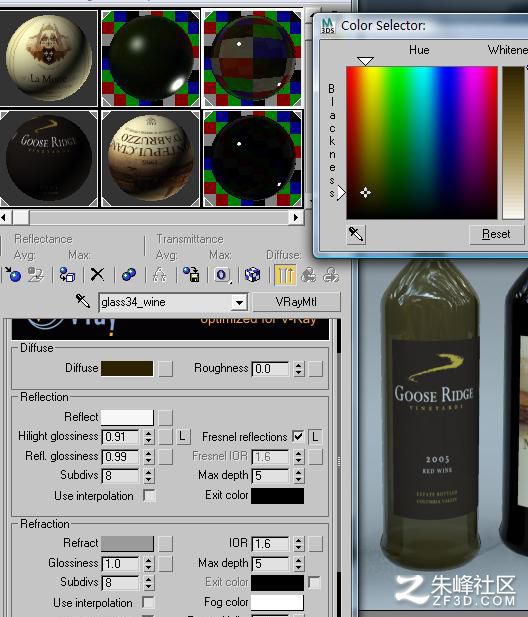Click the Hilight glossiness lock L button
Screen dimensions: 528x617
tap(182, 436)
